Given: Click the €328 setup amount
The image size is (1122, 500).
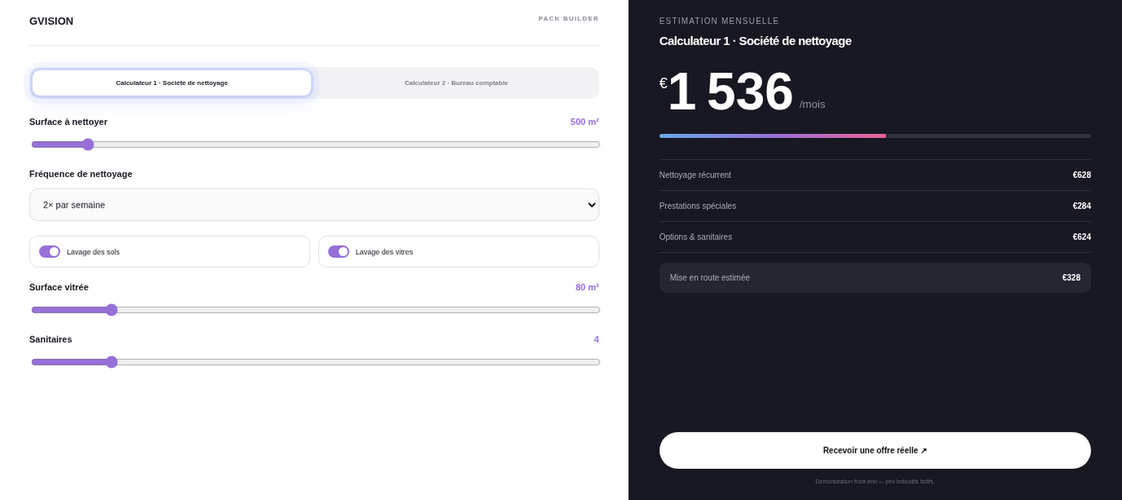Looking at the screenshot, I should coord(1071,278).
